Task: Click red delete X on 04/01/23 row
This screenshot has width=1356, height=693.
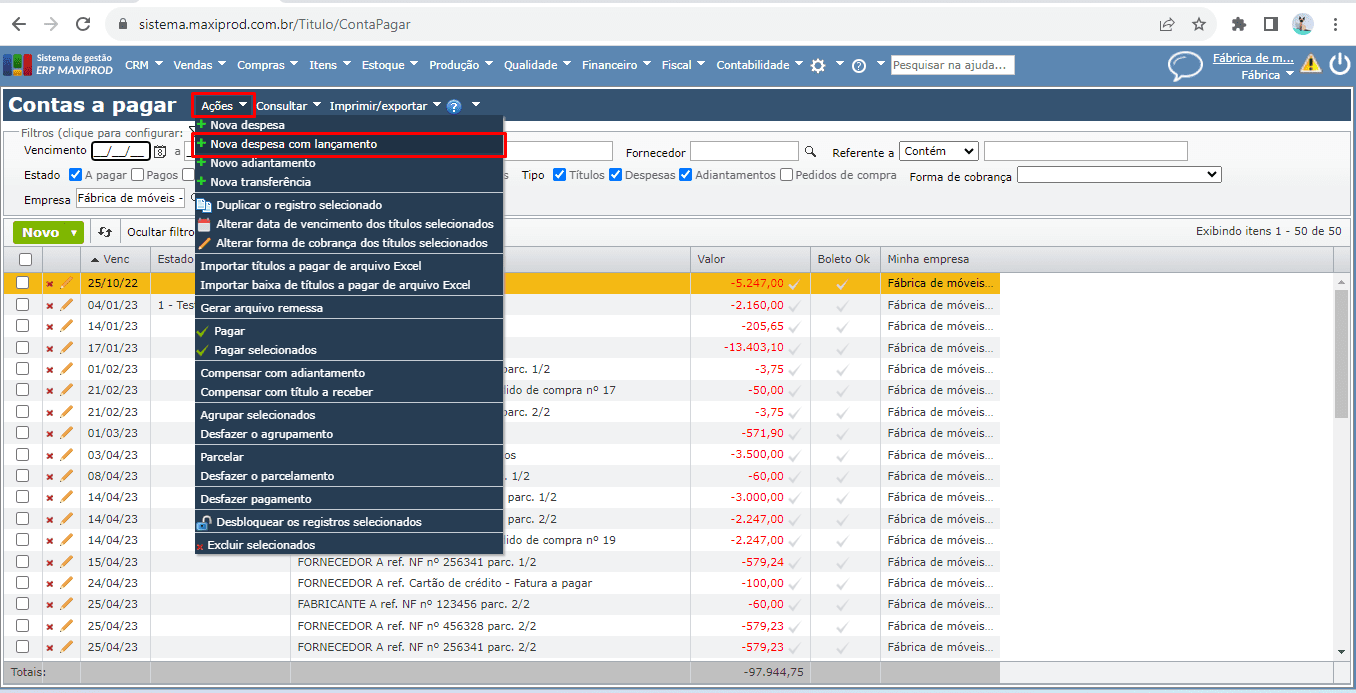Action: click(49, 305)
